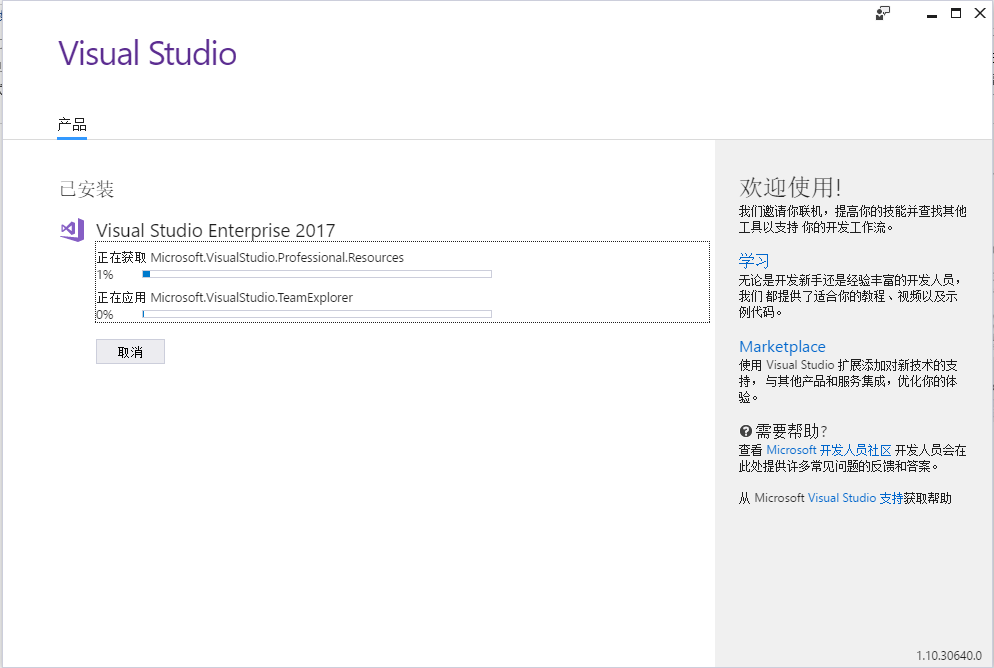Click the Visual Studio purple logo icon
This screenshot has height=668, width=994.
(x=71, y=230)
